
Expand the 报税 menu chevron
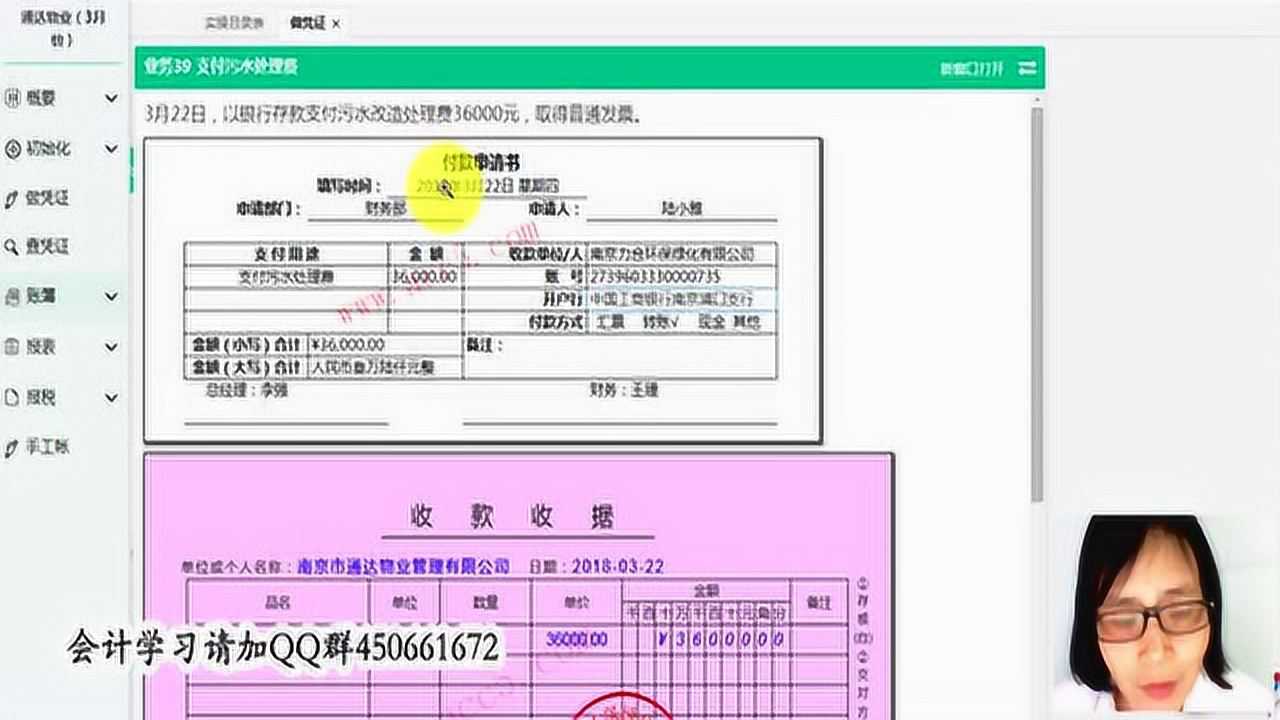coord(111,397)
